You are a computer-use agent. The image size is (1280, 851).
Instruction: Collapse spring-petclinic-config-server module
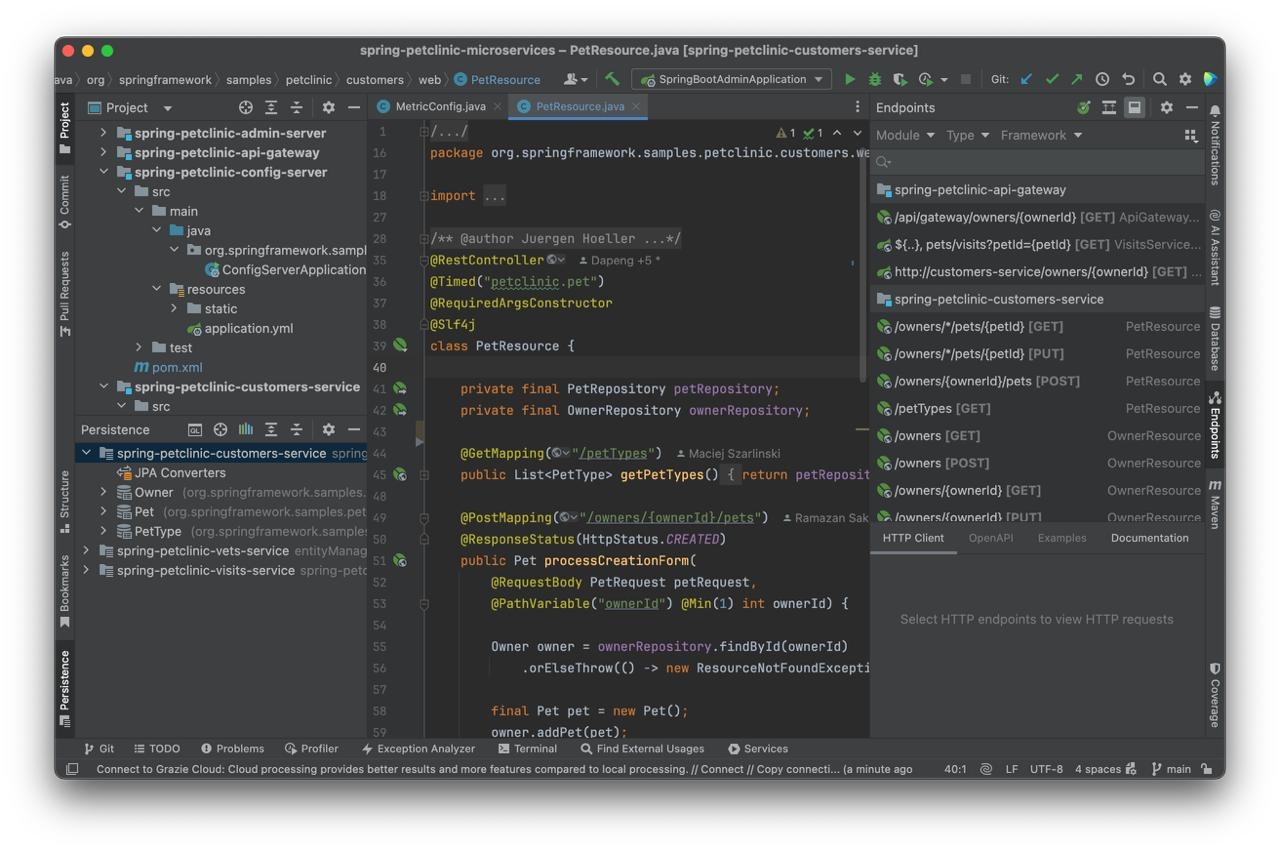pyautogui.click(x=103, y=172)
